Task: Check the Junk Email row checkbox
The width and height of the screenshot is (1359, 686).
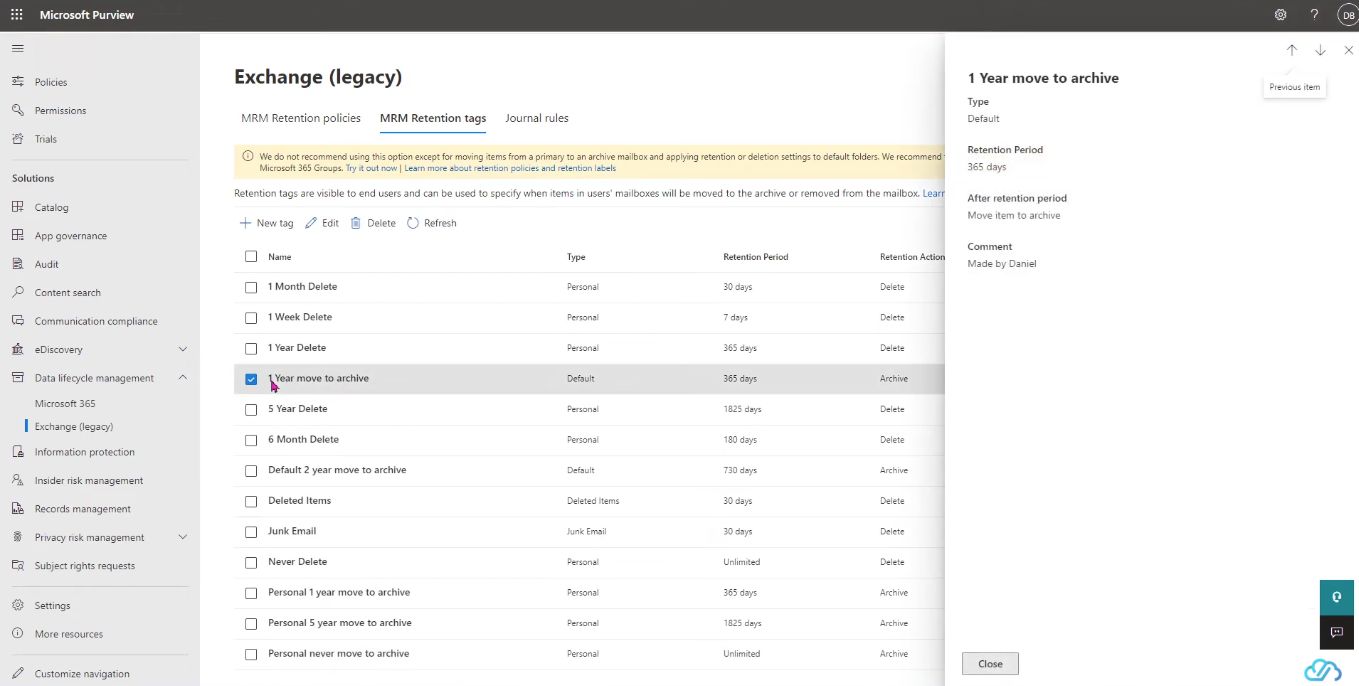Action: pos(251,531)
